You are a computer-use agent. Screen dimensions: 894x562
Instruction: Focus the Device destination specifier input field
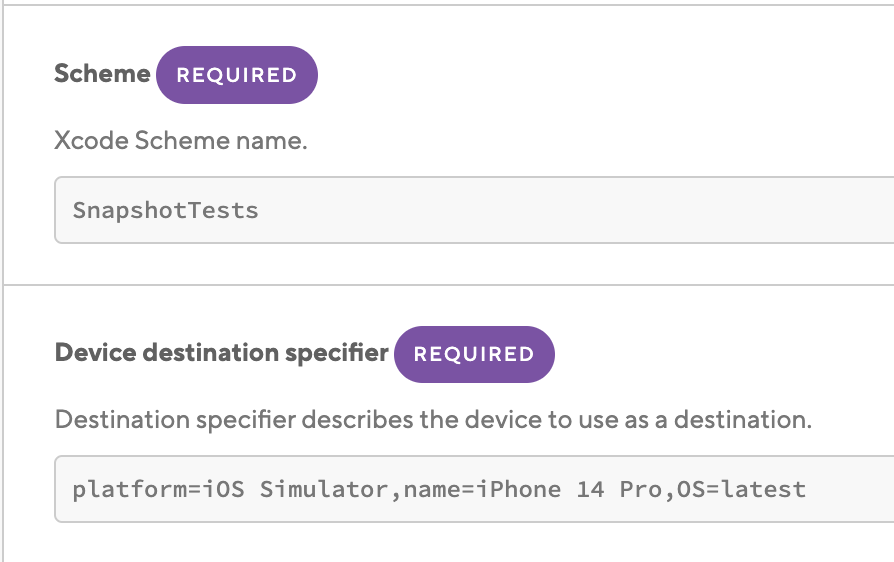(x=474, y=489)
